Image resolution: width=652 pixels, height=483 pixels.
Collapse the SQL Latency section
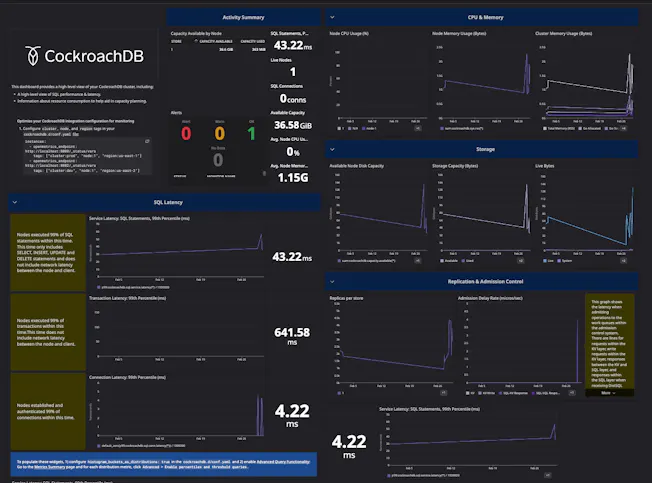[15, 202]
